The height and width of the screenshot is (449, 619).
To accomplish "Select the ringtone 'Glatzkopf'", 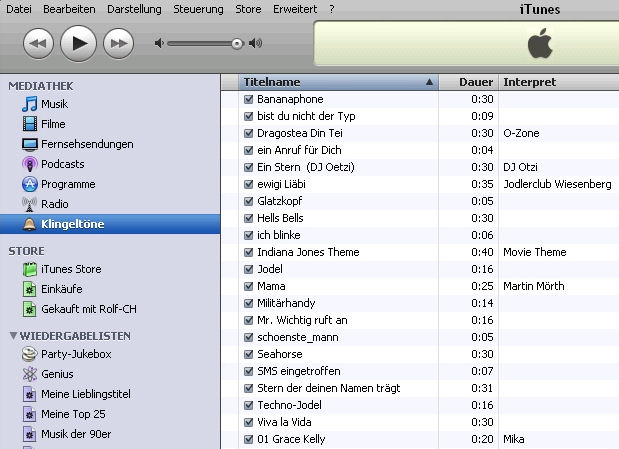I will (x=279, y=201).
